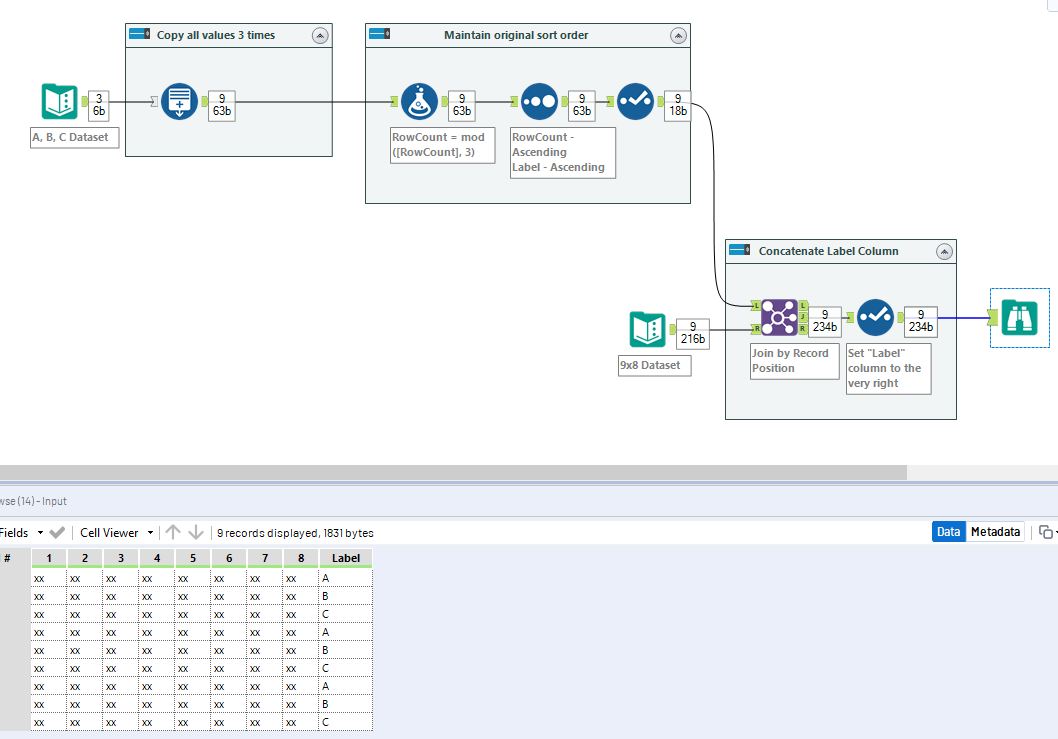Switch to the Metadata tab
1058x739 pixels.
tap(995, 531)
